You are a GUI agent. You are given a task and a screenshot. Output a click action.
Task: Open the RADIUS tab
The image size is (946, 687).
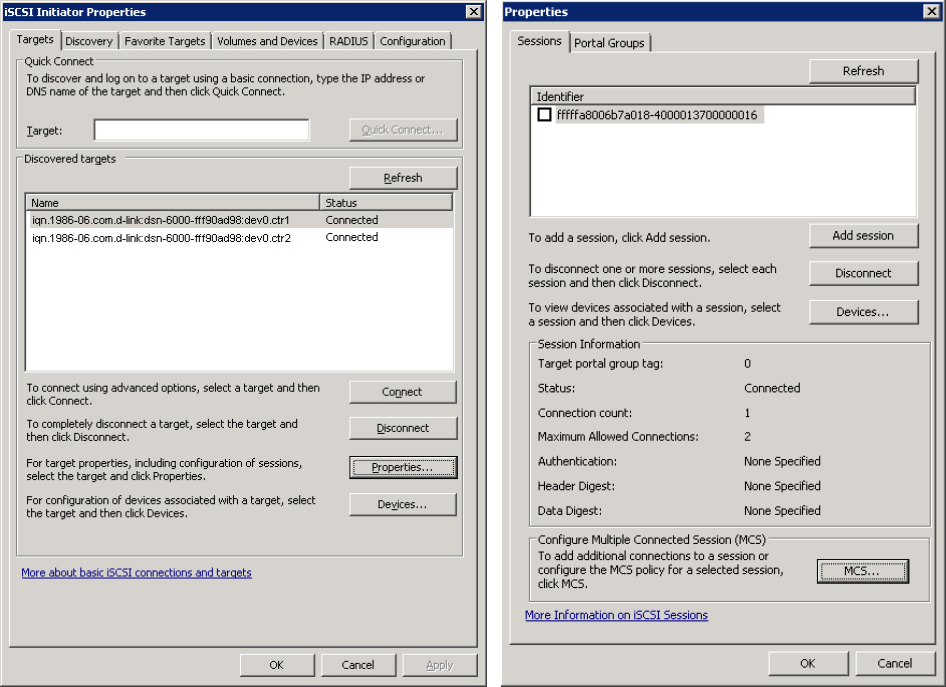[x=348, y=41]
